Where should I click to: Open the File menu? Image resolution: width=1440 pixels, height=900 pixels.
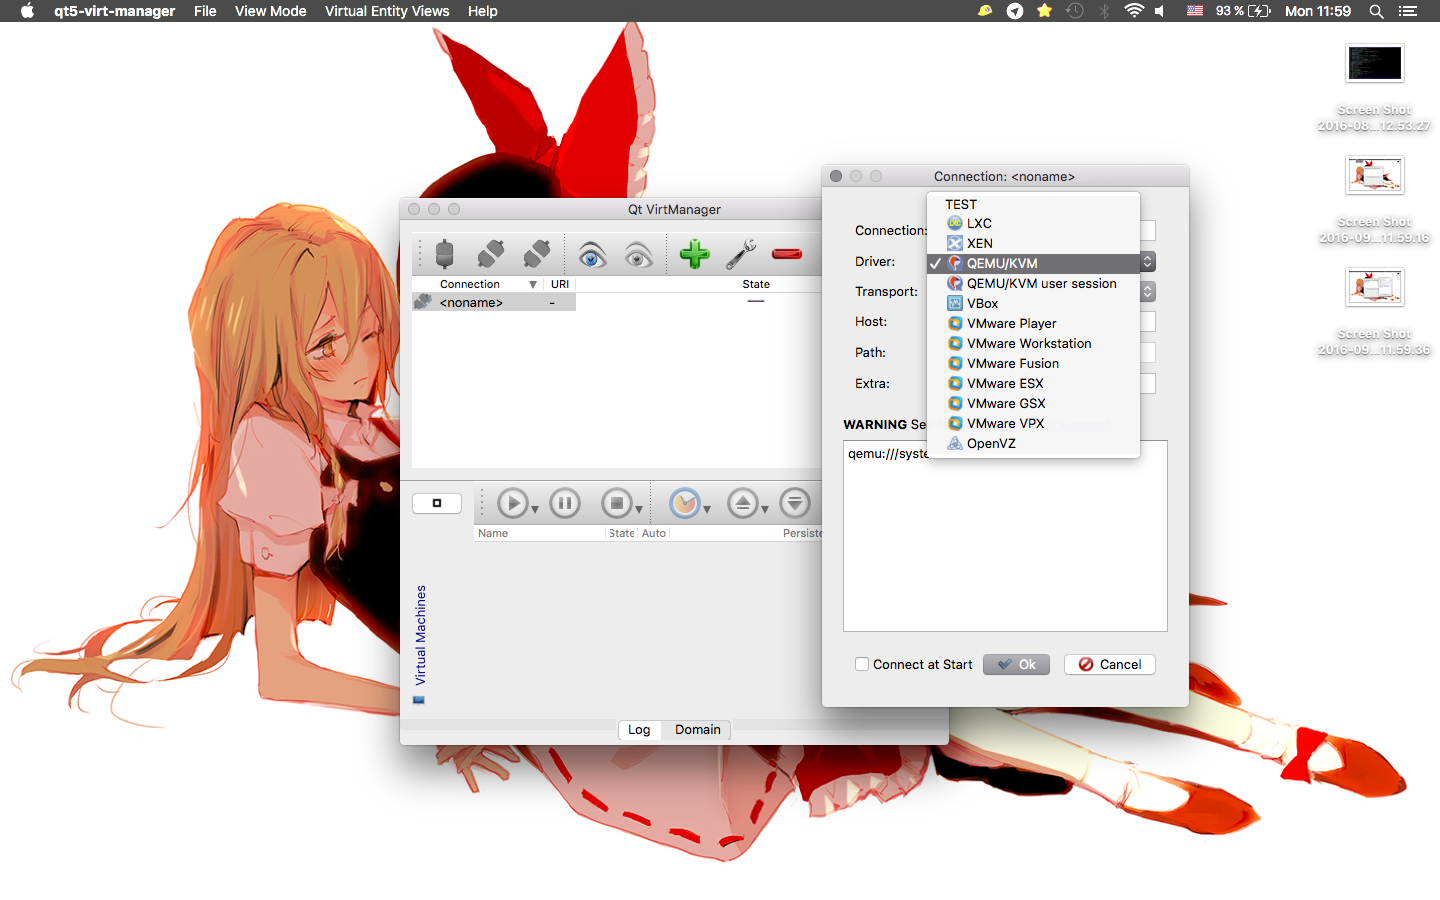[205, 11]
